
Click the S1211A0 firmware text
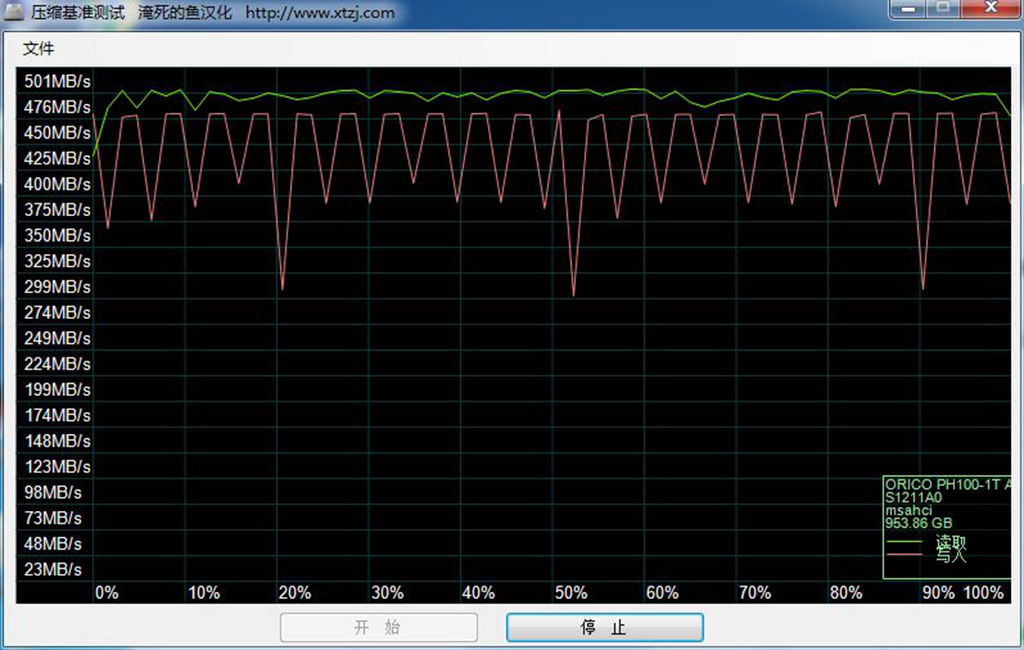click(x=914, y=498)
